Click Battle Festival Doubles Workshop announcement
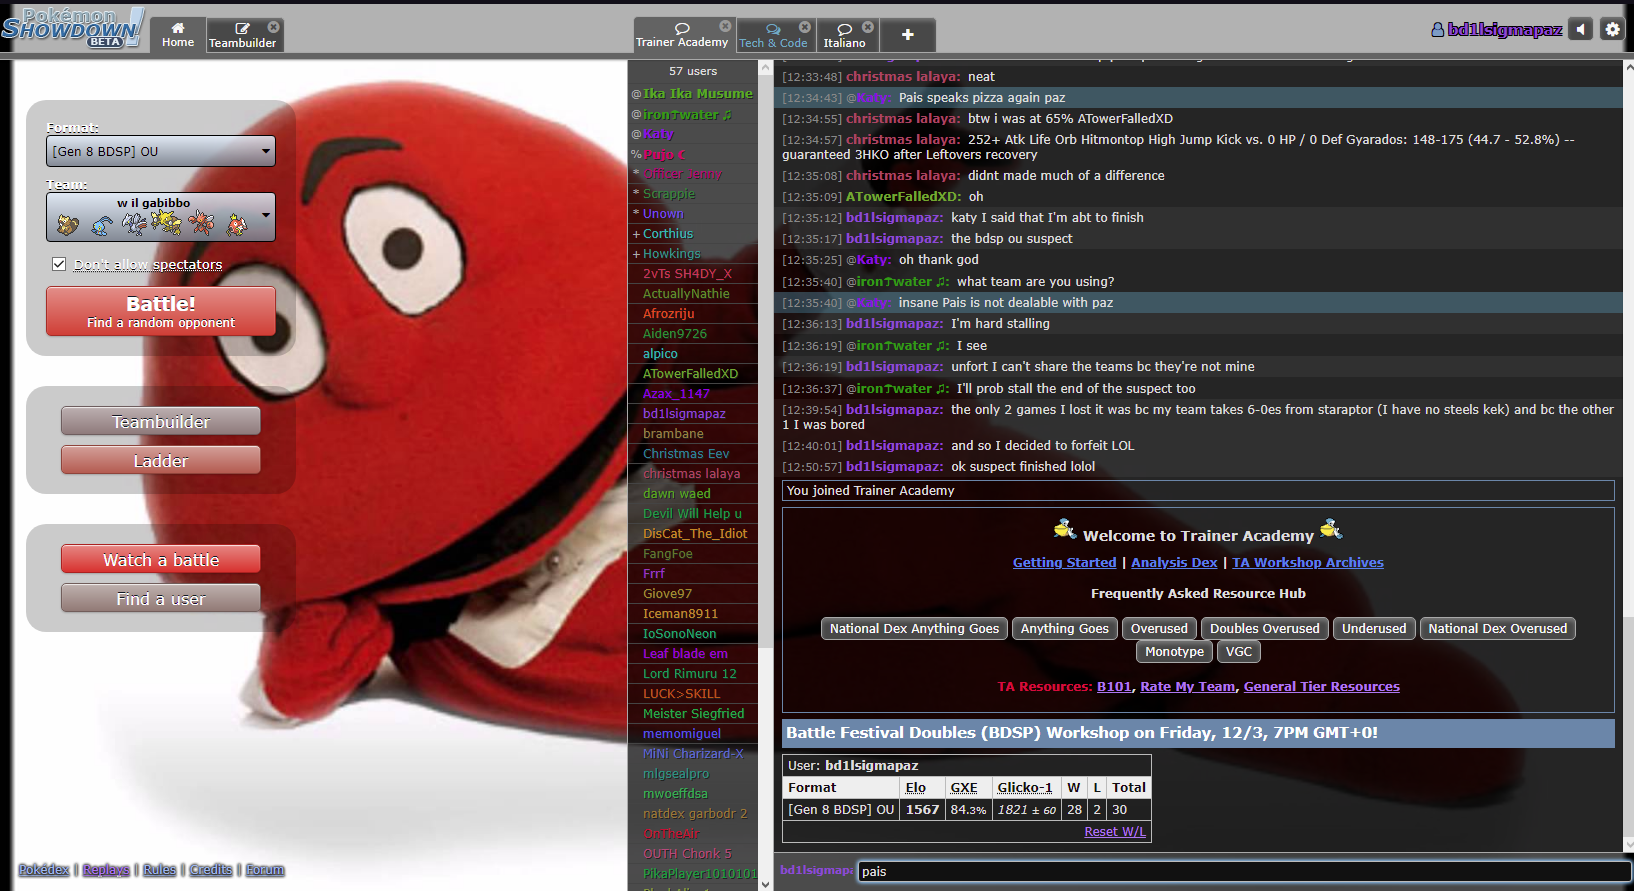Image resolution: width=1634 pixels, height=891 pixels. 1198,733
